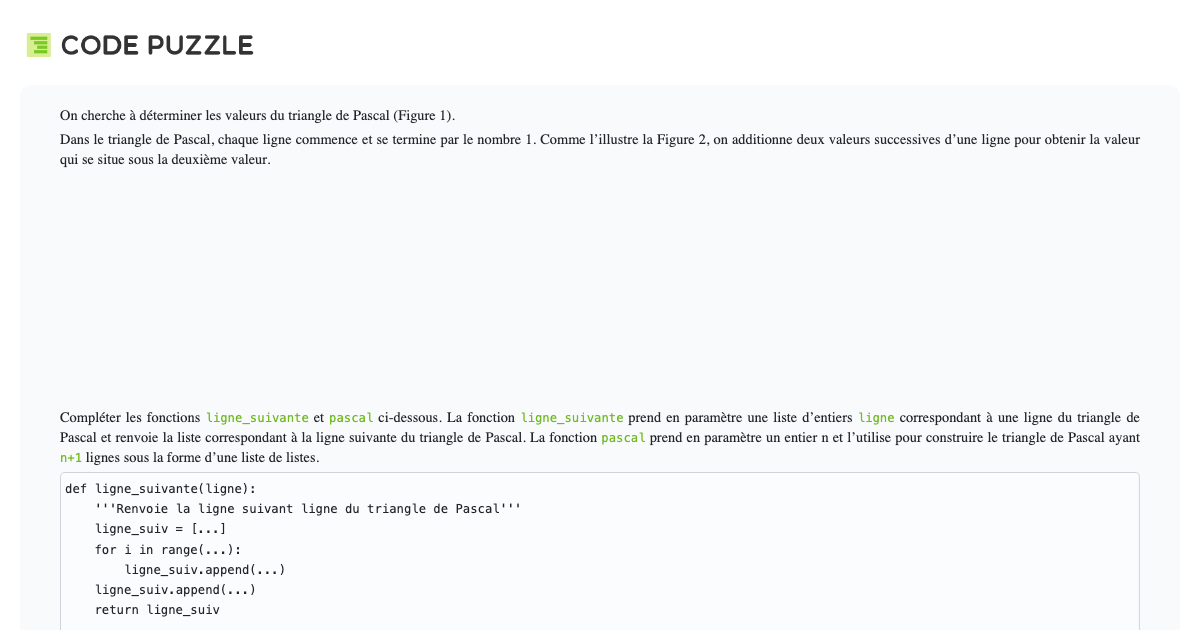Click the green n+1 code term
The height and width of the screenshot is (630, 1200).
(71, 458)
